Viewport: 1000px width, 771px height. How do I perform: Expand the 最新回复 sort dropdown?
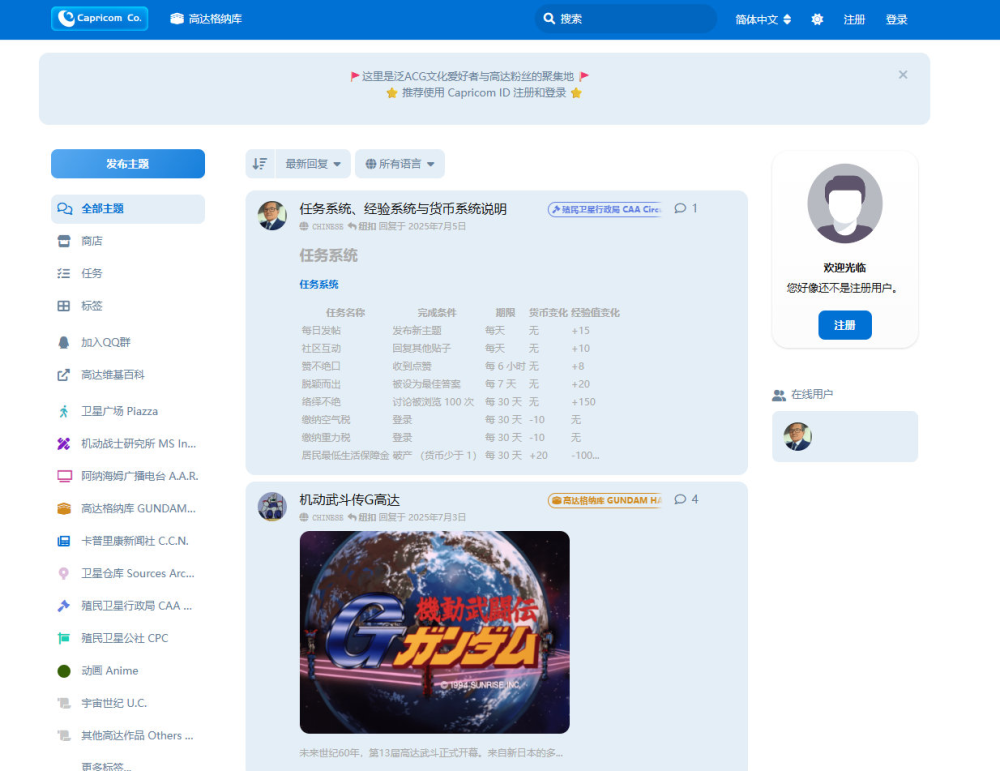(313, 164)
